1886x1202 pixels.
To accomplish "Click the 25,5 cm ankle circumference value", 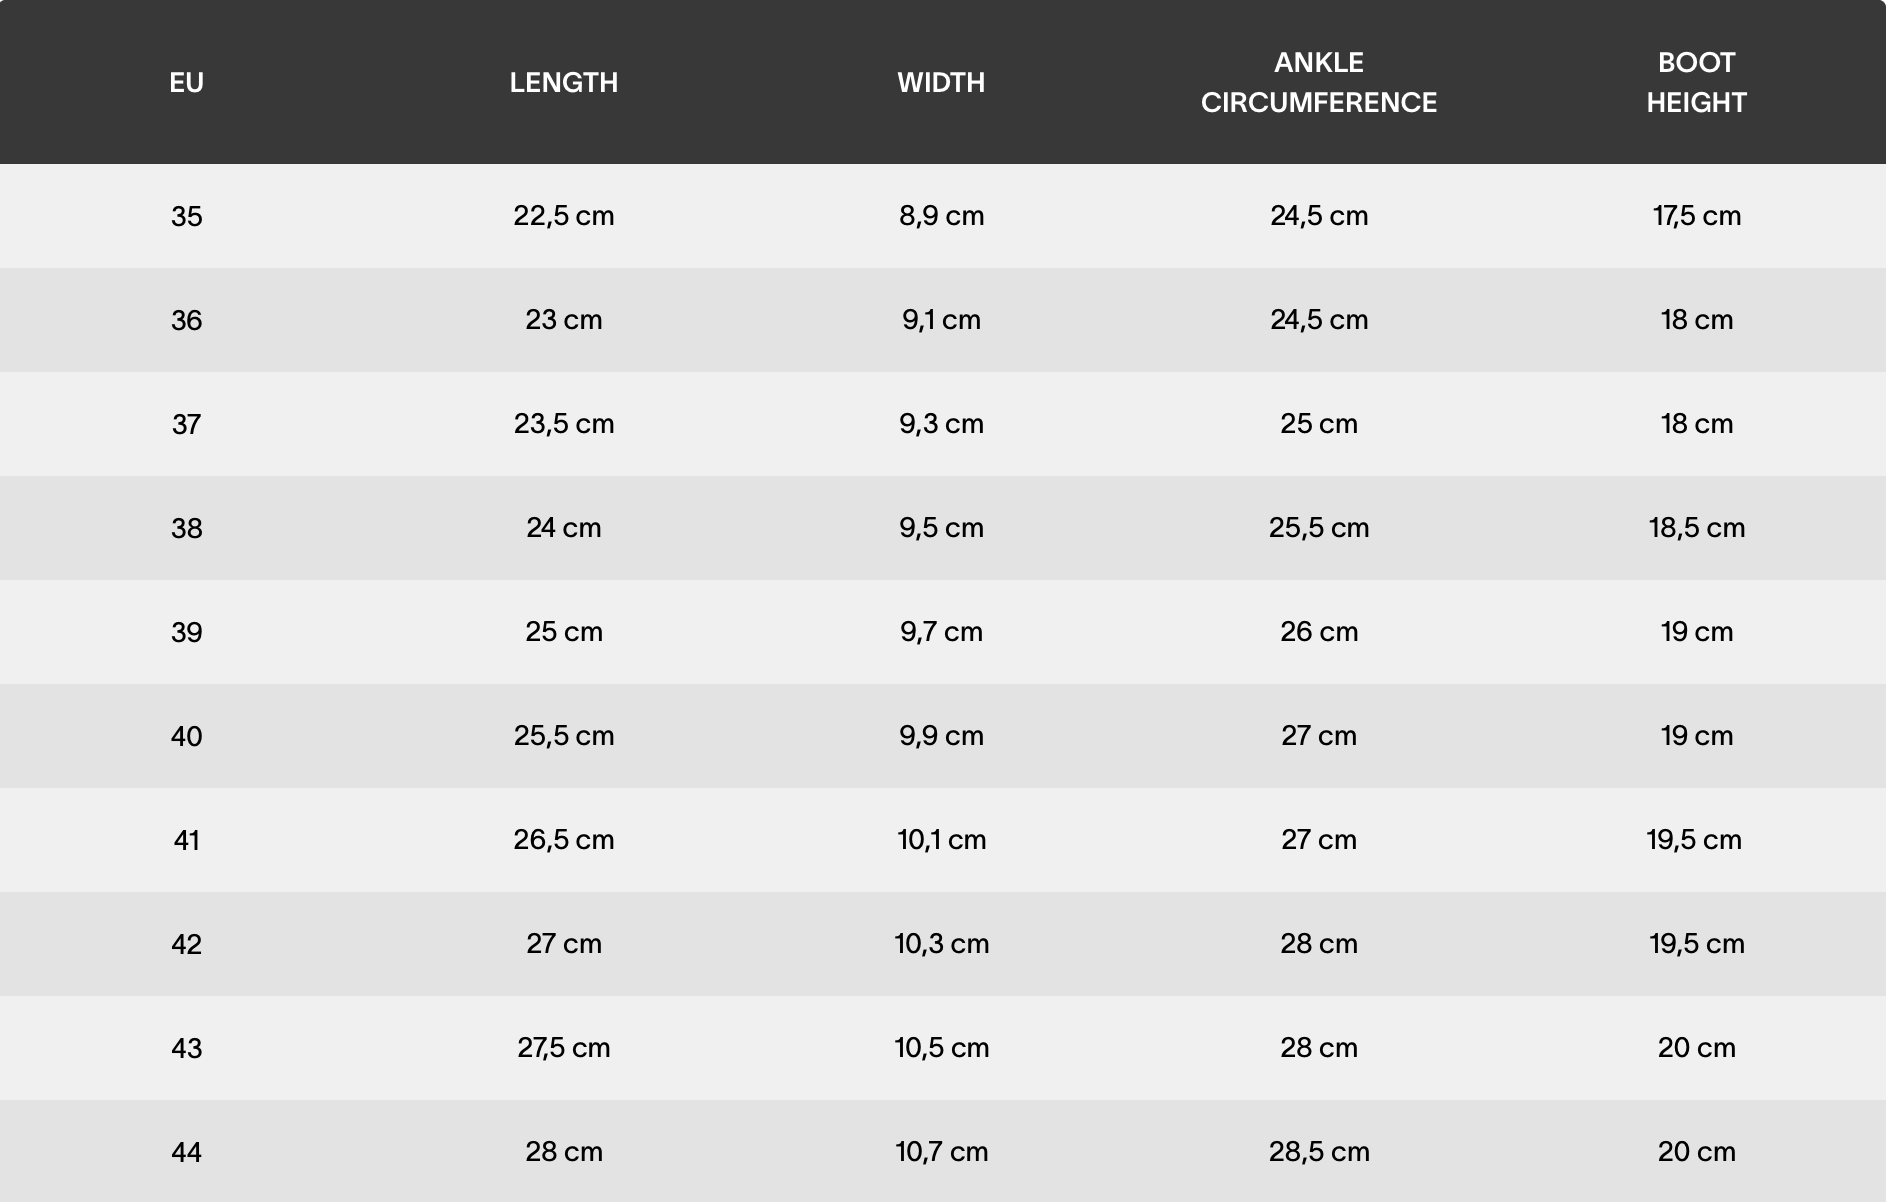I will (x=1318, y=528).
